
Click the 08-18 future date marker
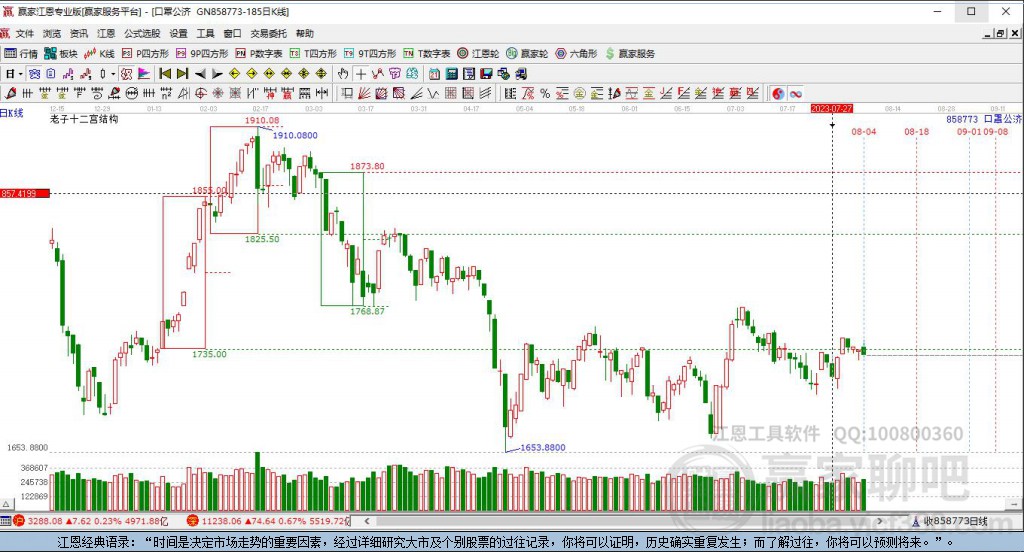[x=916, y=131]
